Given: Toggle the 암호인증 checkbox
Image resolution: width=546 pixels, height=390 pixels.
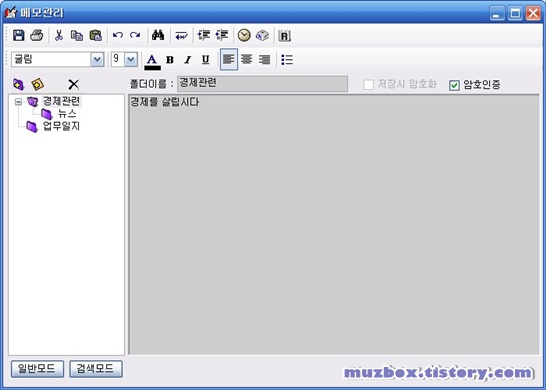Looking at the screenshot, I should click(x=454, y=85).
